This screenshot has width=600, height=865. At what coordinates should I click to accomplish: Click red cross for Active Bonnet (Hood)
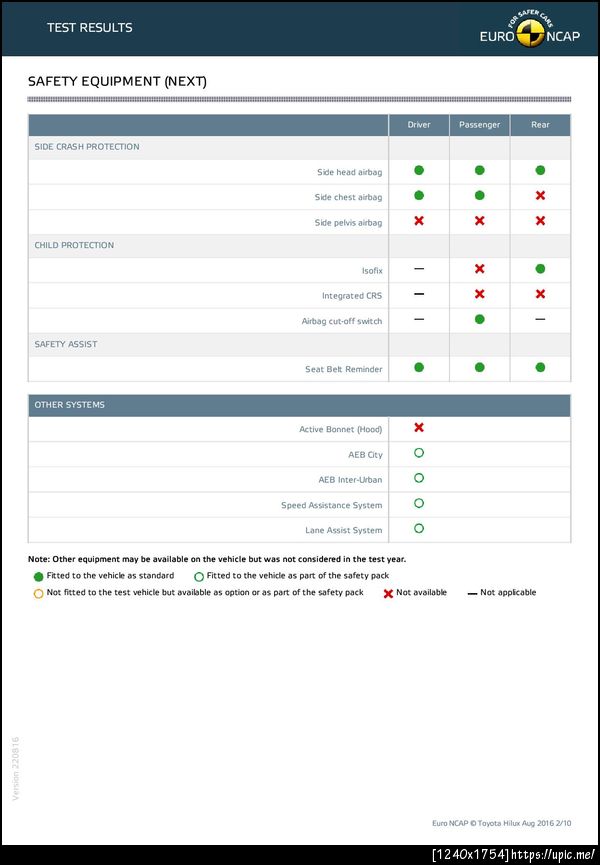pyautogui.click(x=419, y=428)
